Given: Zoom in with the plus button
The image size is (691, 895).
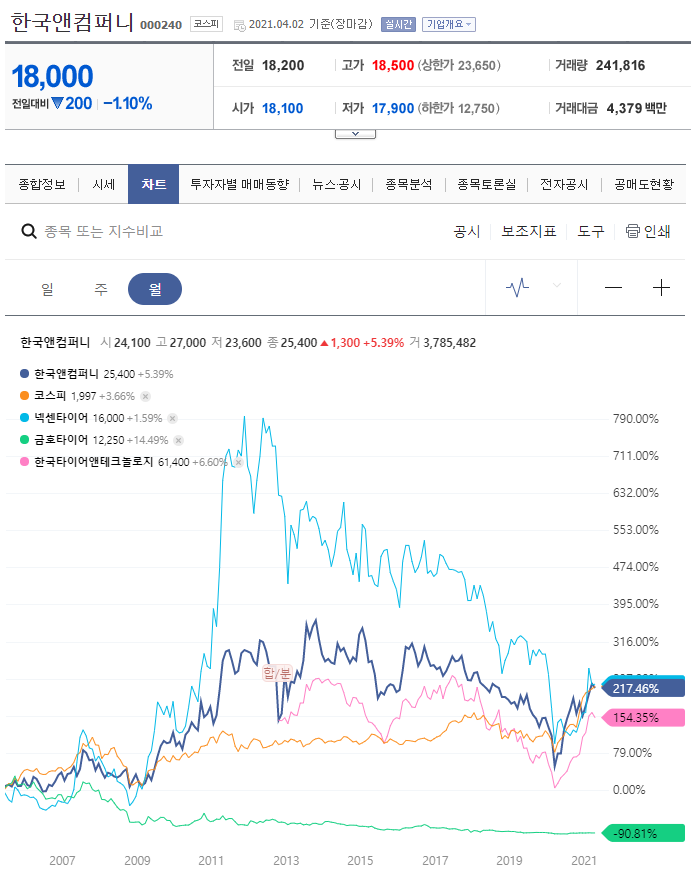Looking at the screenshot, I should pyautogui.click(x=661, y=287).
